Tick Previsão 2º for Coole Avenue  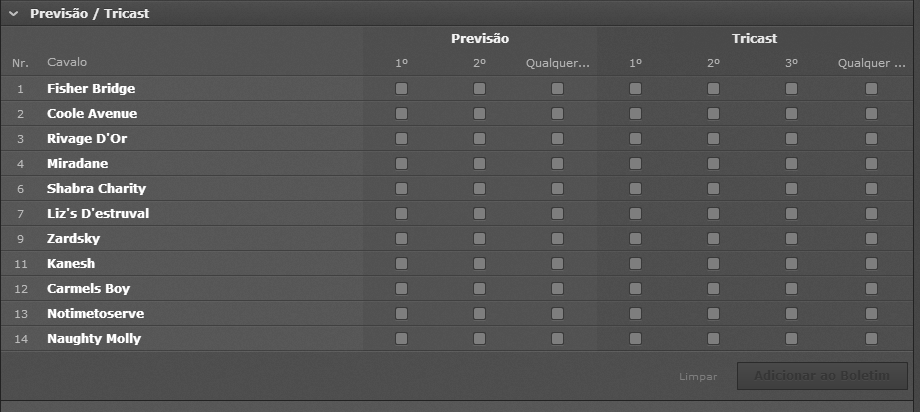click(480, 114)
